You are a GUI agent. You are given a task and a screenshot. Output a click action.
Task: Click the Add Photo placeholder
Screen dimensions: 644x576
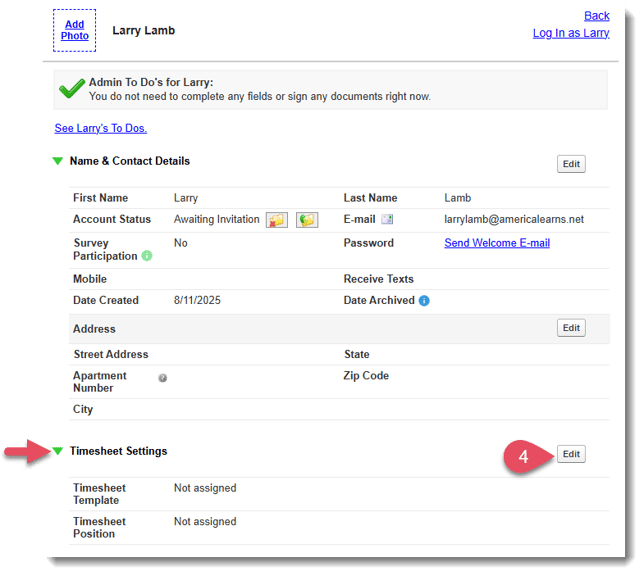coord(75,30)
